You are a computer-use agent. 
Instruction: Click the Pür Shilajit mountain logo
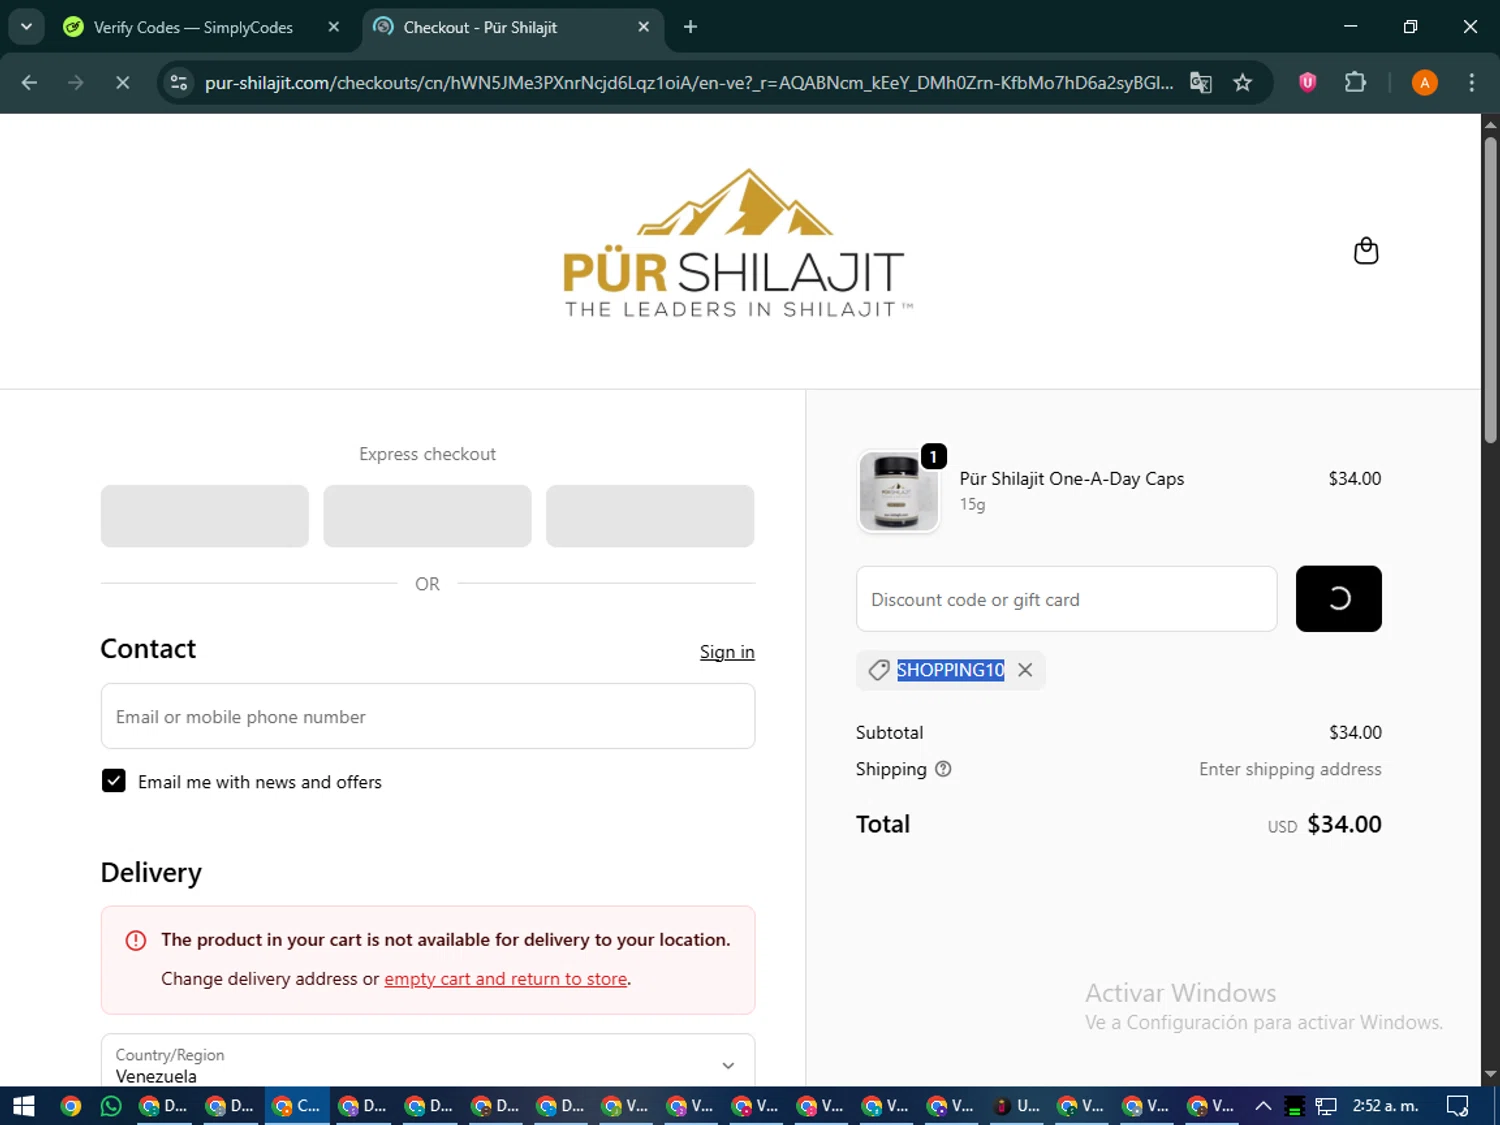pos(736,243)
